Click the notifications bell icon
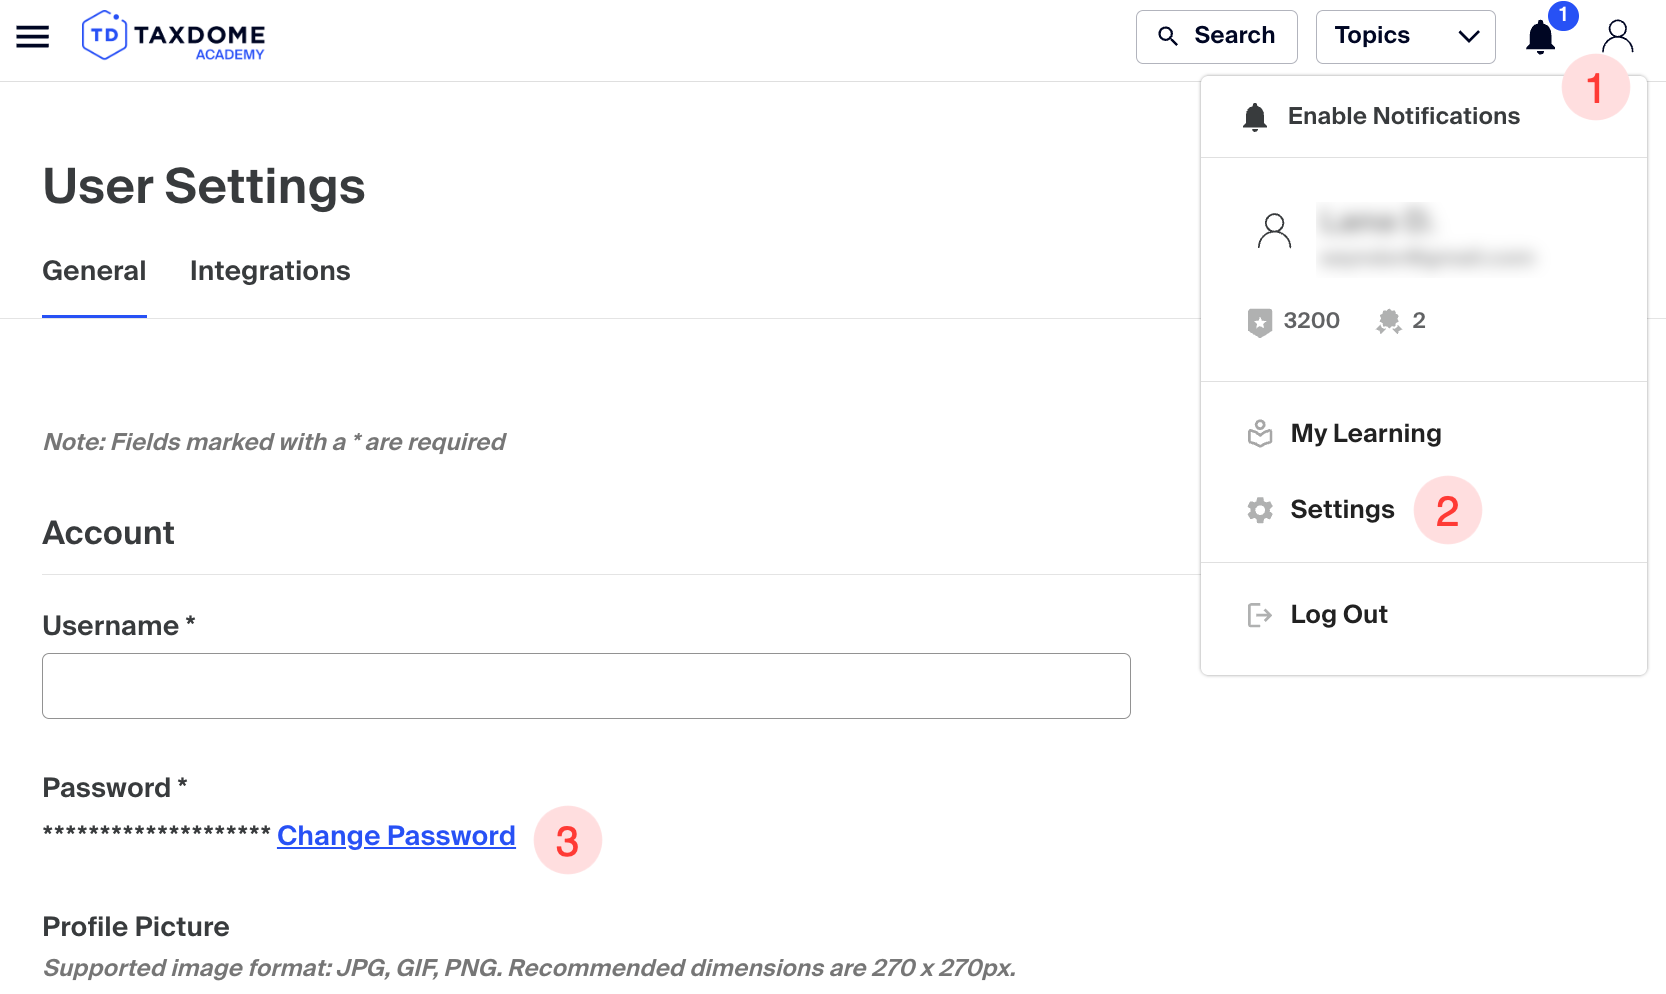1666x994 pixels. 1540,38
